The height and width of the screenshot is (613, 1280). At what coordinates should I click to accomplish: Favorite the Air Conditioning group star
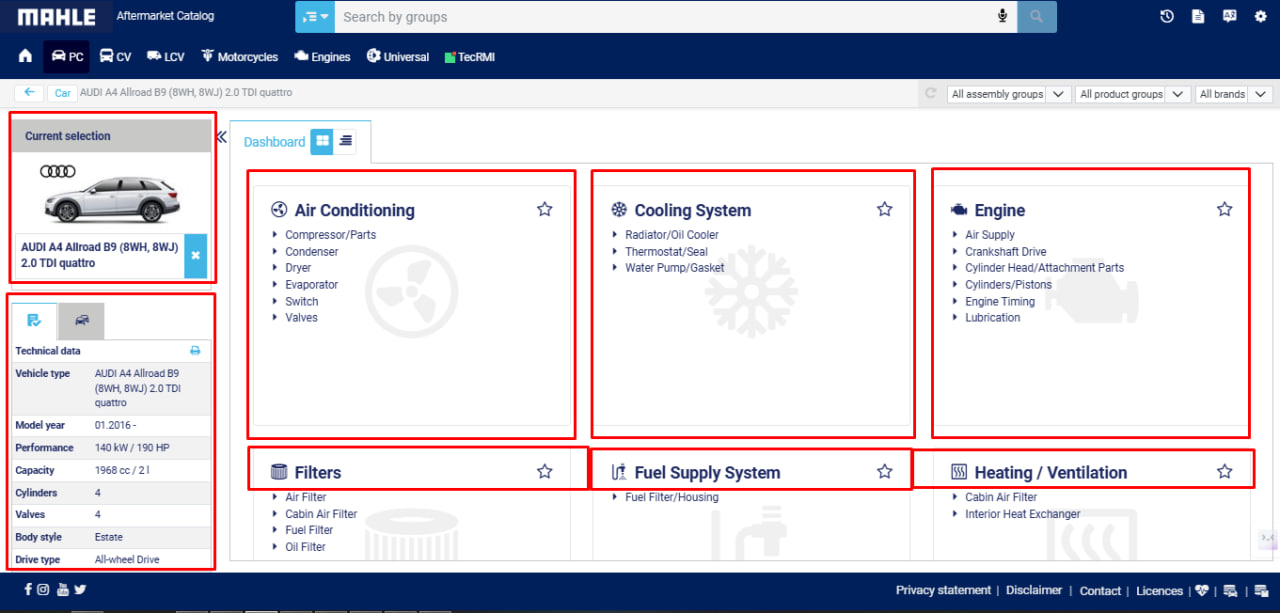544,209
